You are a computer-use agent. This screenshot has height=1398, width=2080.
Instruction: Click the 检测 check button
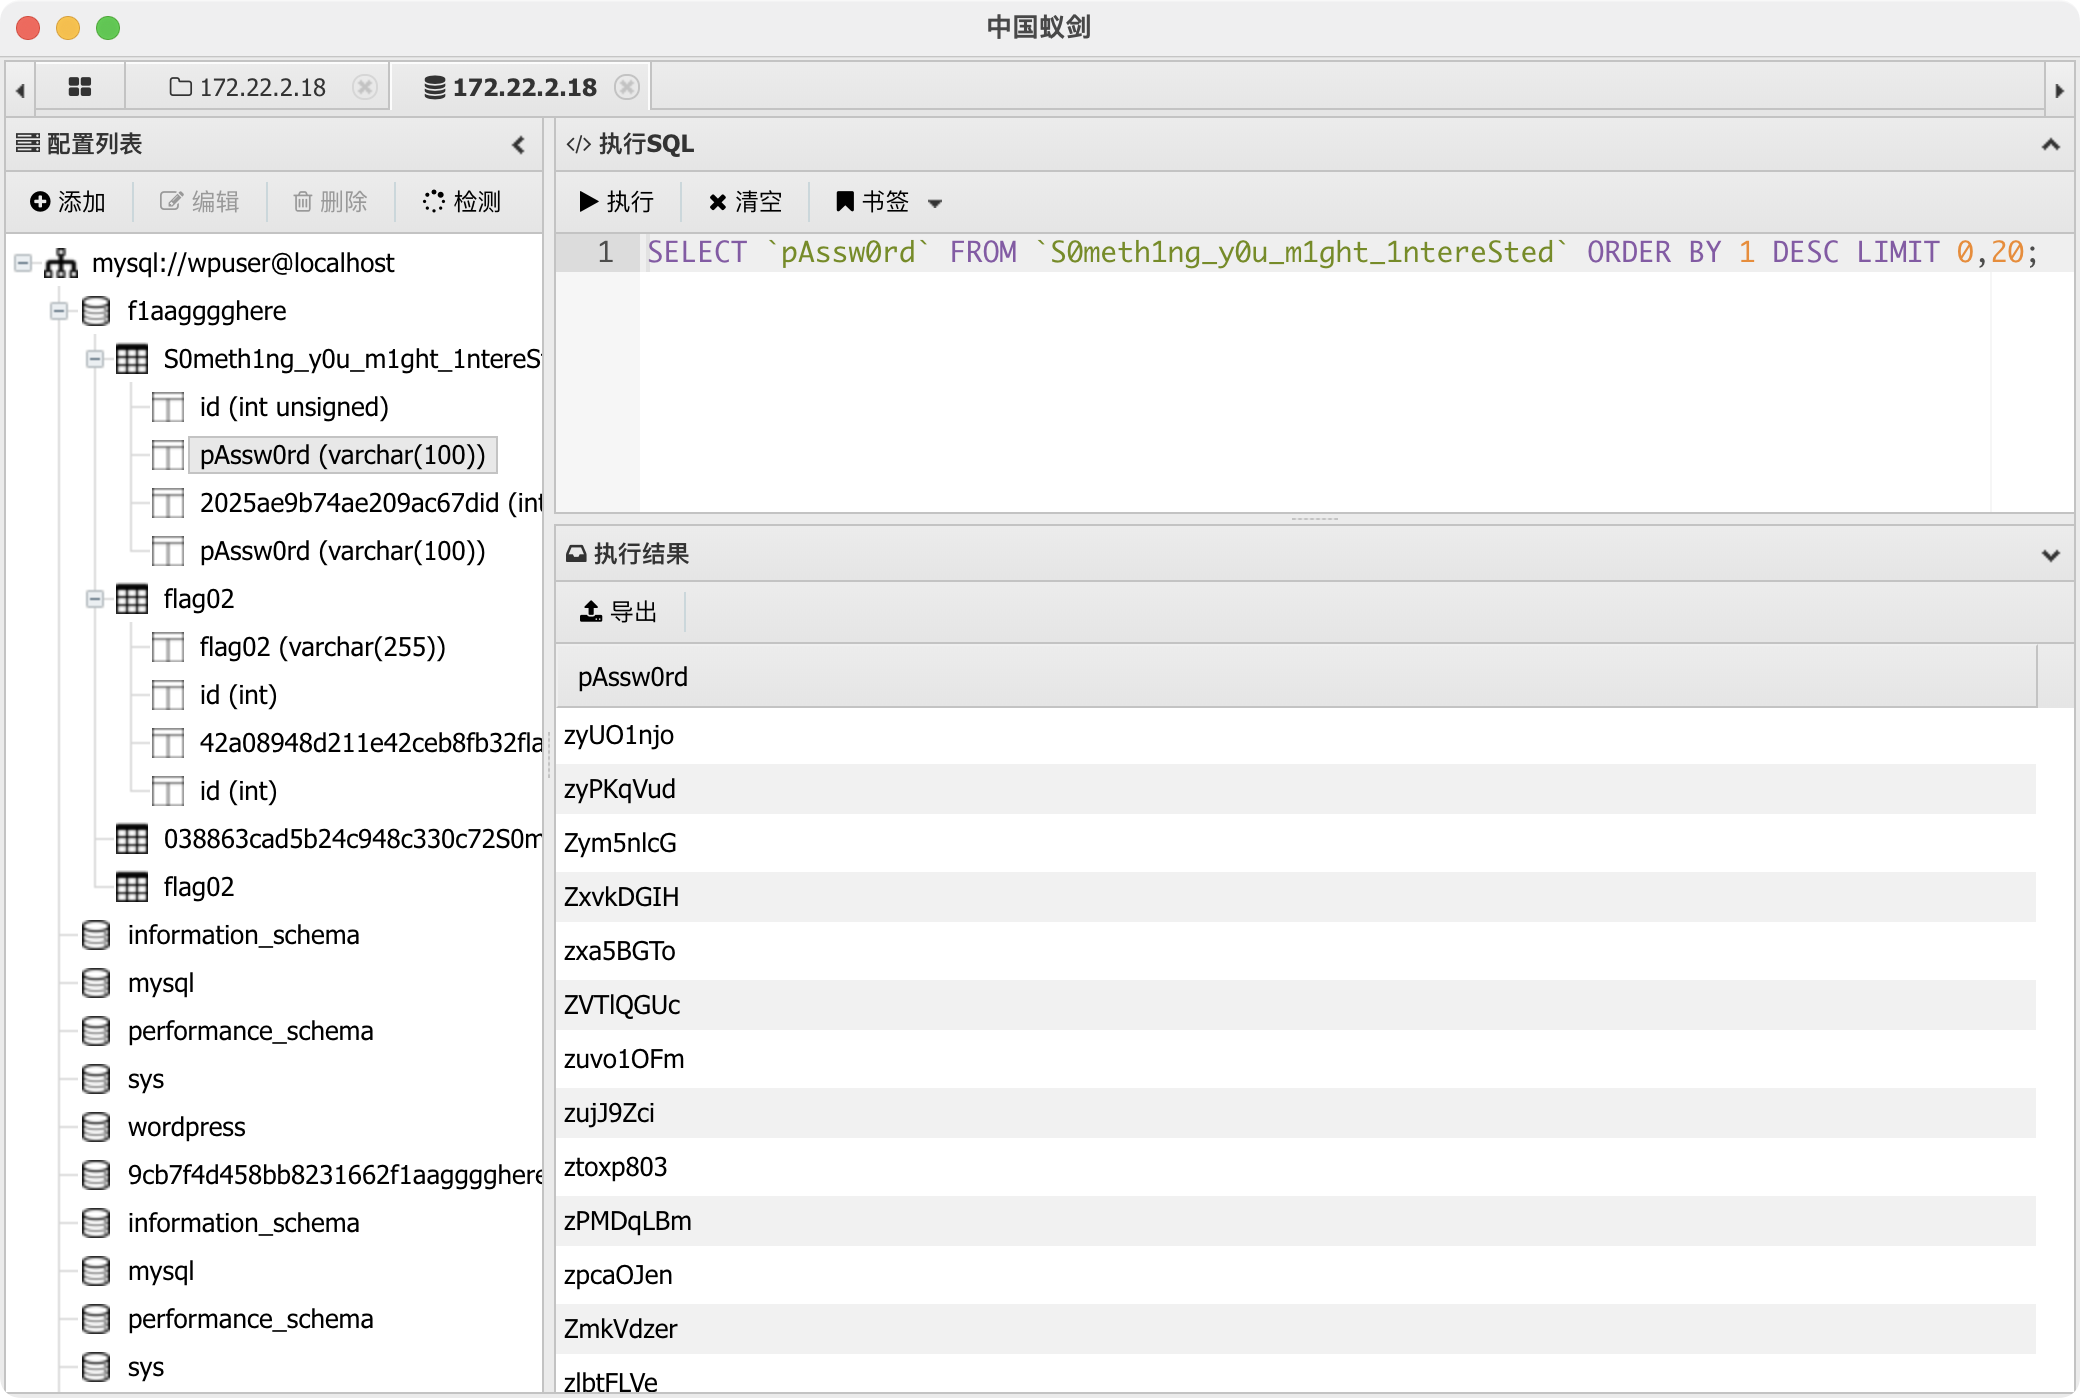pyautogui.click(x=462, y=202)
